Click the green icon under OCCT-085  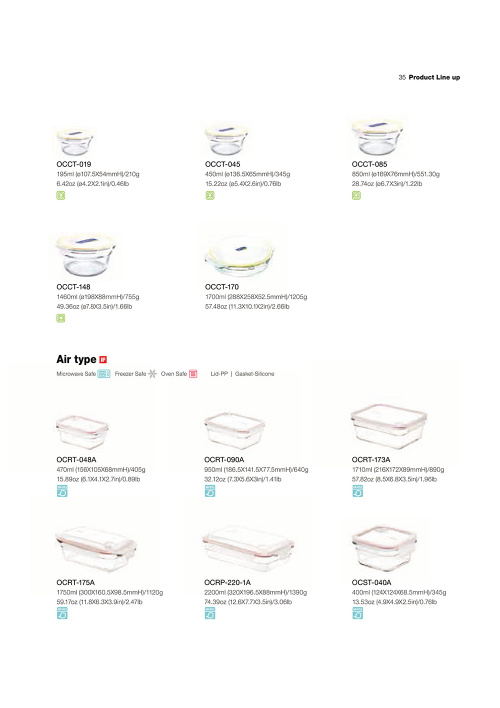pyautogui.click(x=356, y=196)
